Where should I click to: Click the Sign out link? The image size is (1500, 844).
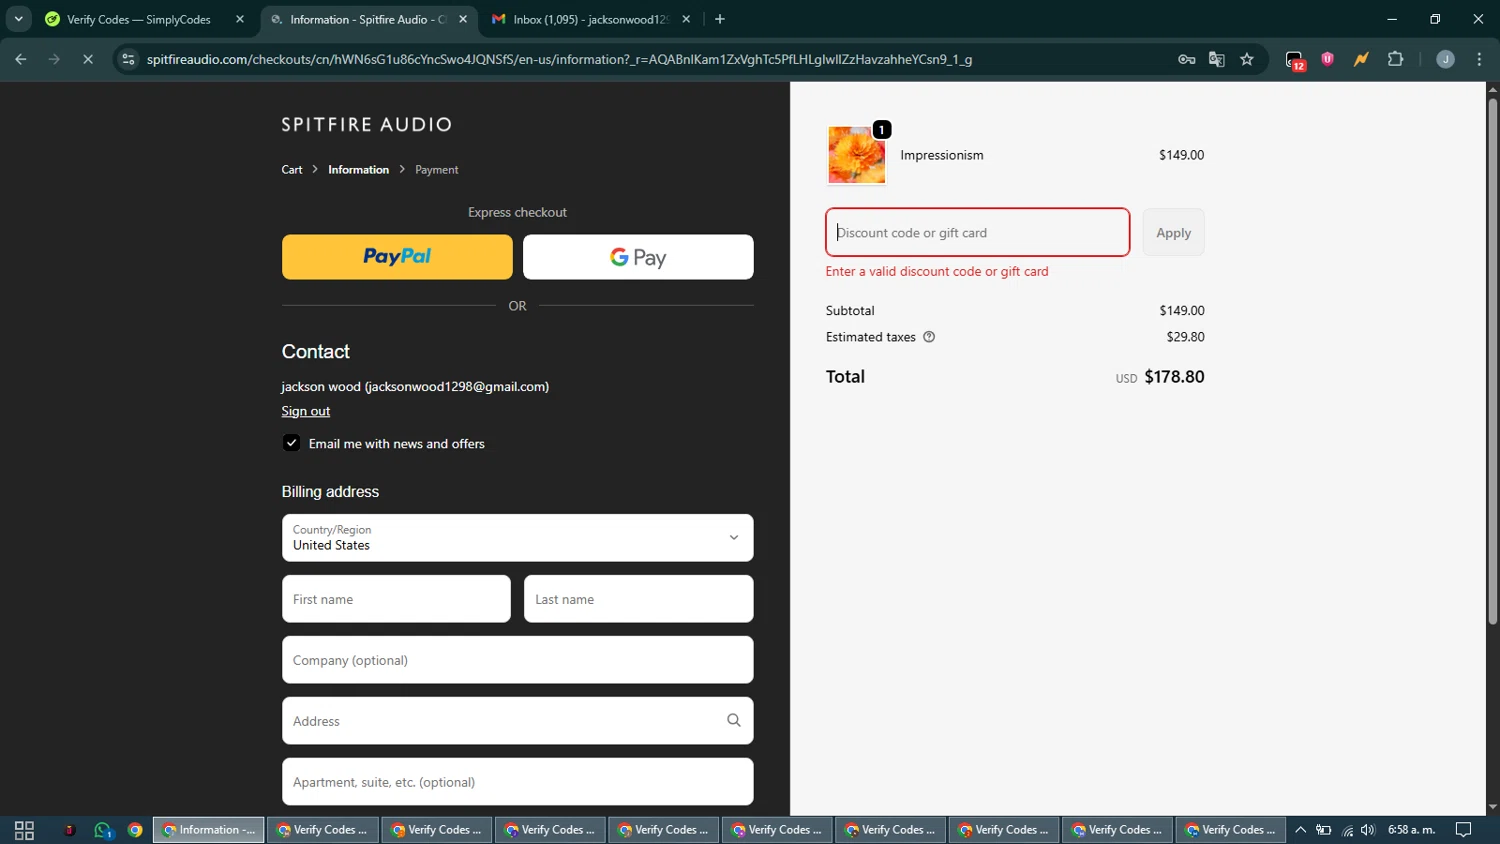coord(305,411)
